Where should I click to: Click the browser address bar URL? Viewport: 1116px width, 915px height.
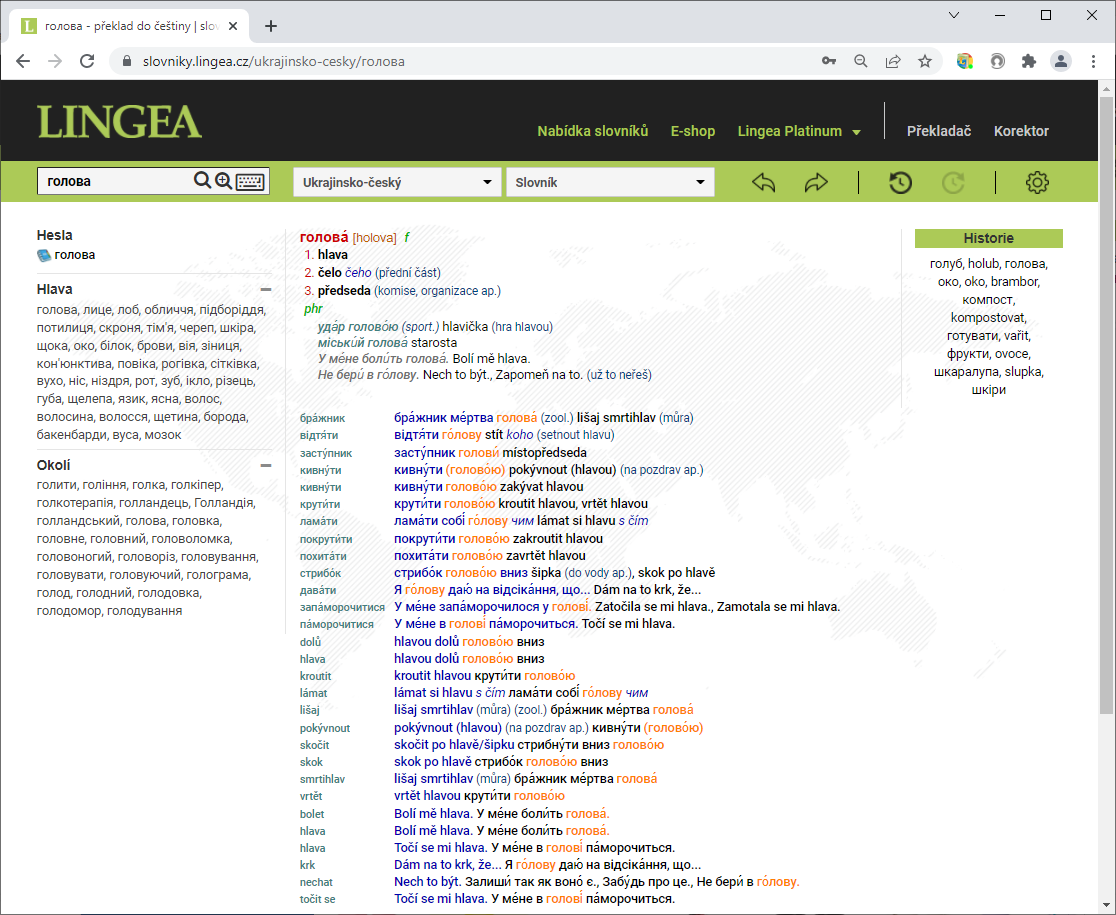274,61
